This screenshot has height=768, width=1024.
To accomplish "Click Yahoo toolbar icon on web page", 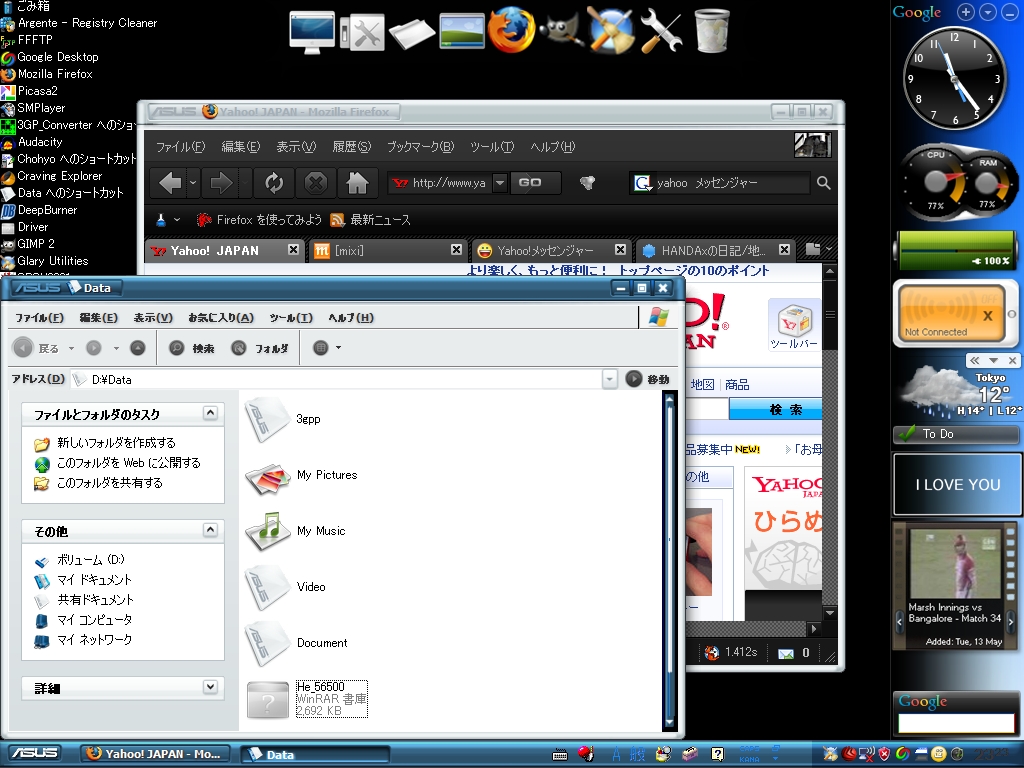I will click(794, 325).
